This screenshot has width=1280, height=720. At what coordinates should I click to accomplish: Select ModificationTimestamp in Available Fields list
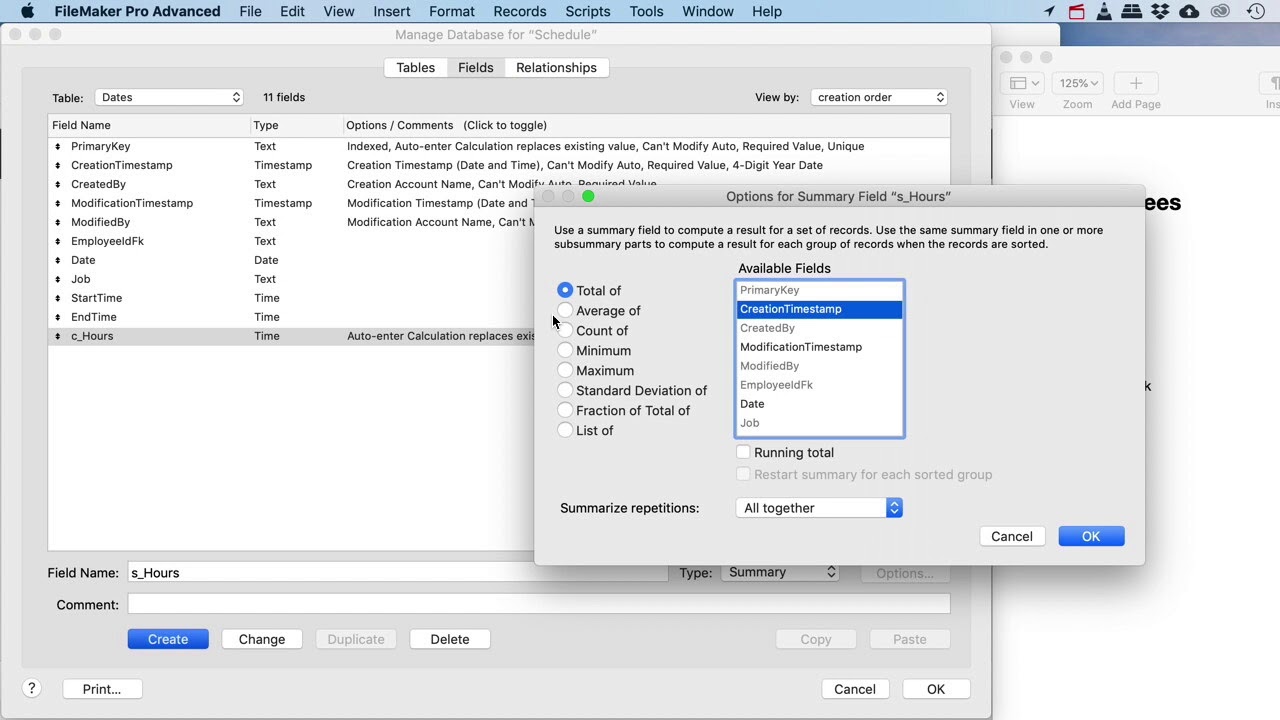click(x=819, y=347)
